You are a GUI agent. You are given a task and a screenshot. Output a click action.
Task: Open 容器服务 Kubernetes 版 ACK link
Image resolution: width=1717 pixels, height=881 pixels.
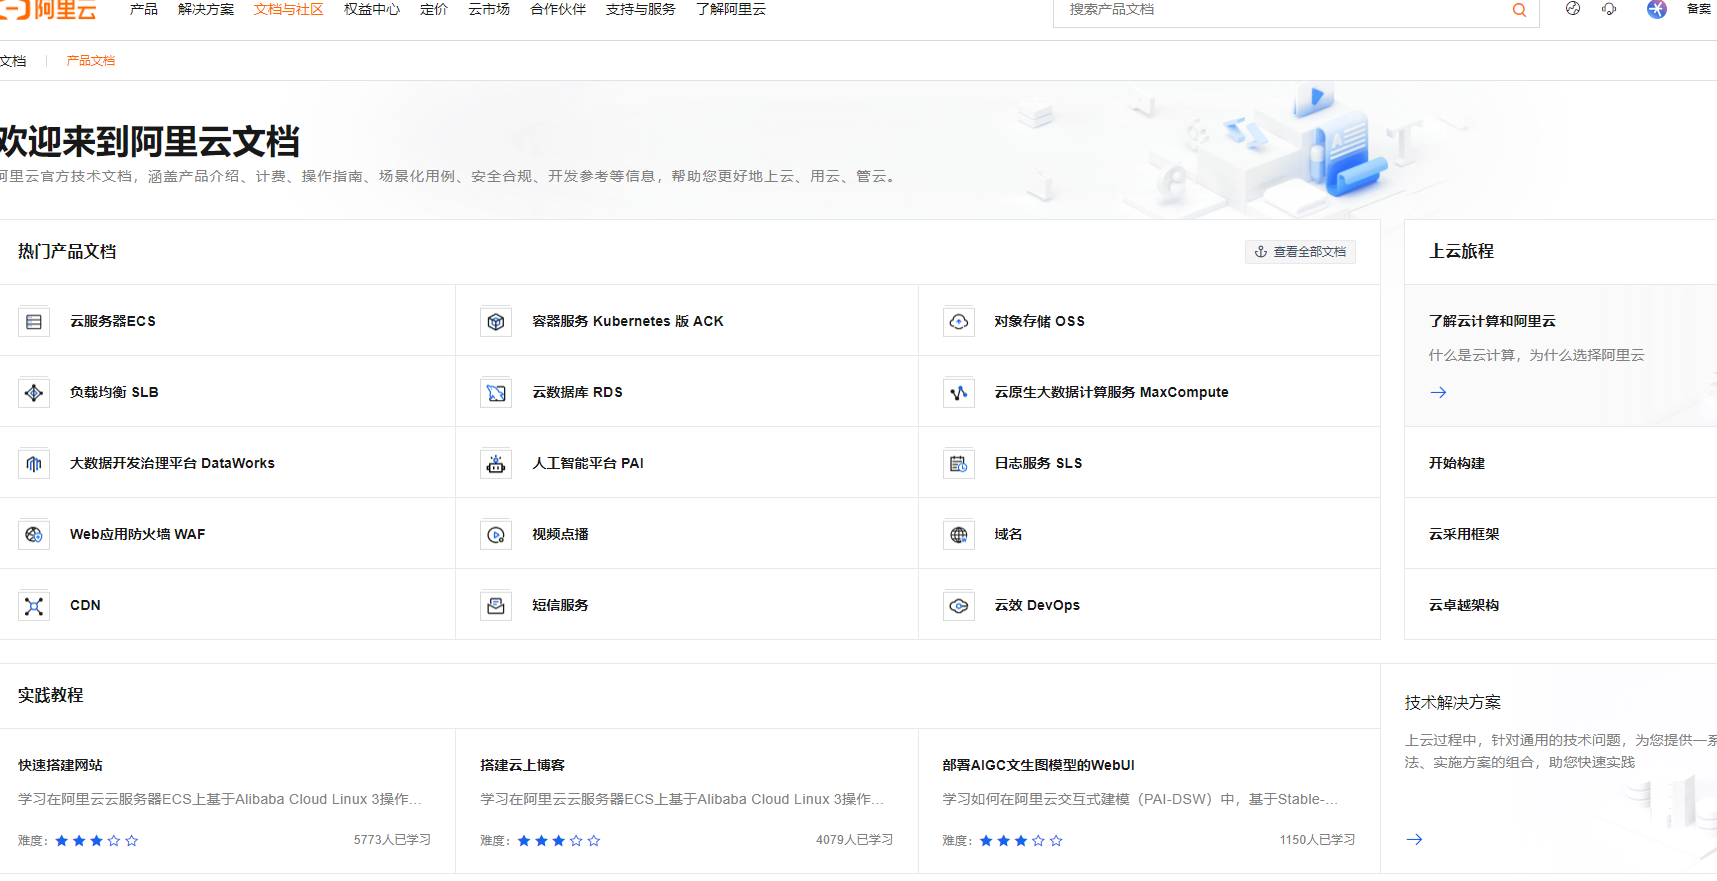click(x=628, y=321)
